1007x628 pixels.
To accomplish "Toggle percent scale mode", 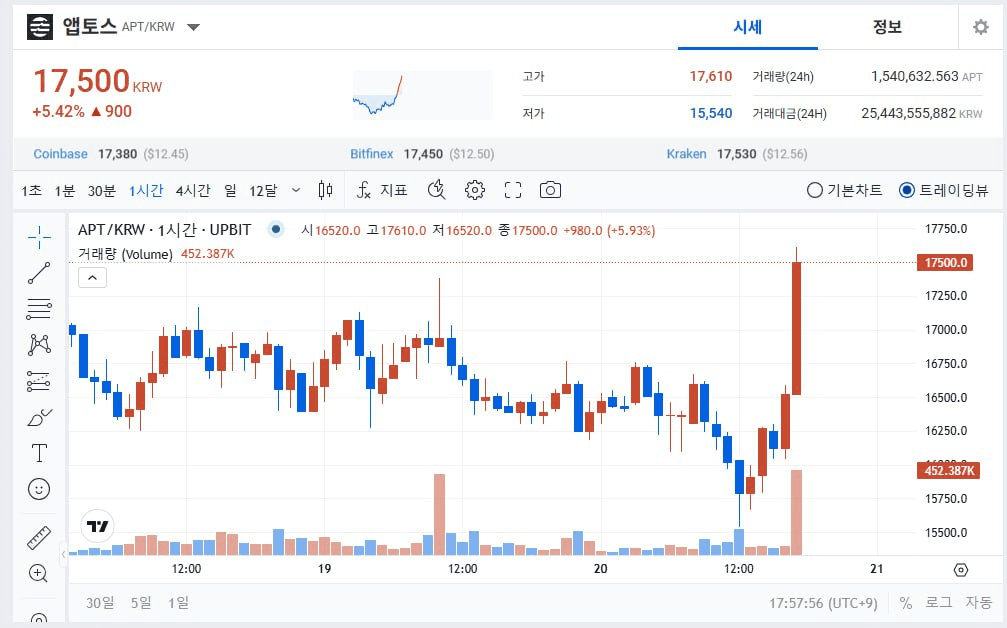I will point(906,603).
